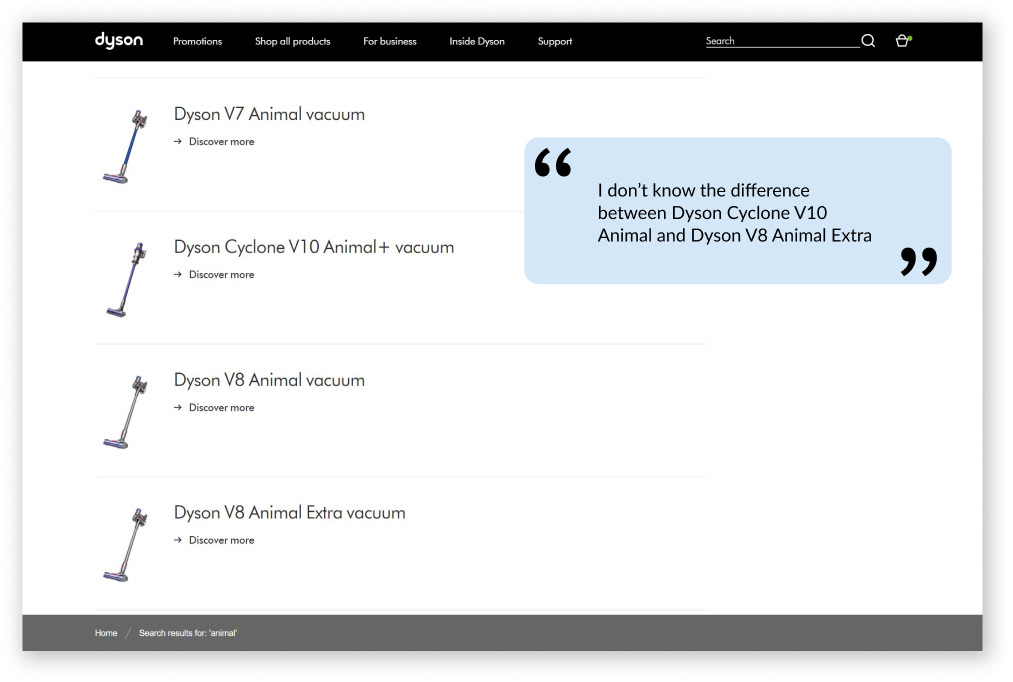Screen dimensions: 1013x682
Task: Open Dyson V8 Animal vacuum title
Action: [x=269, y=380]
